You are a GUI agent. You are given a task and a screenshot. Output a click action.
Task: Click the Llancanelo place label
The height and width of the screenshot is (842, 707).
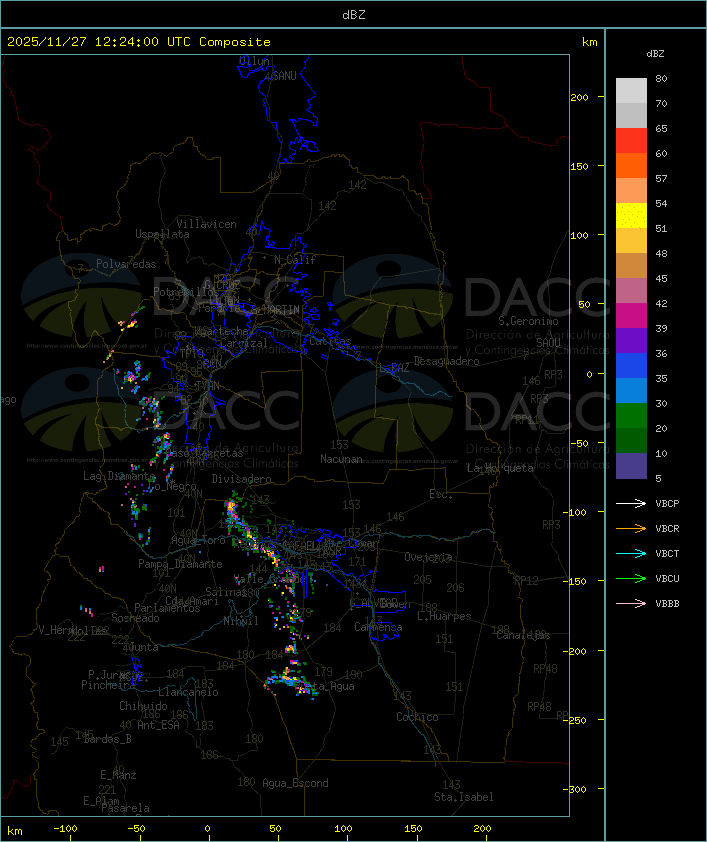coord(188,692)
